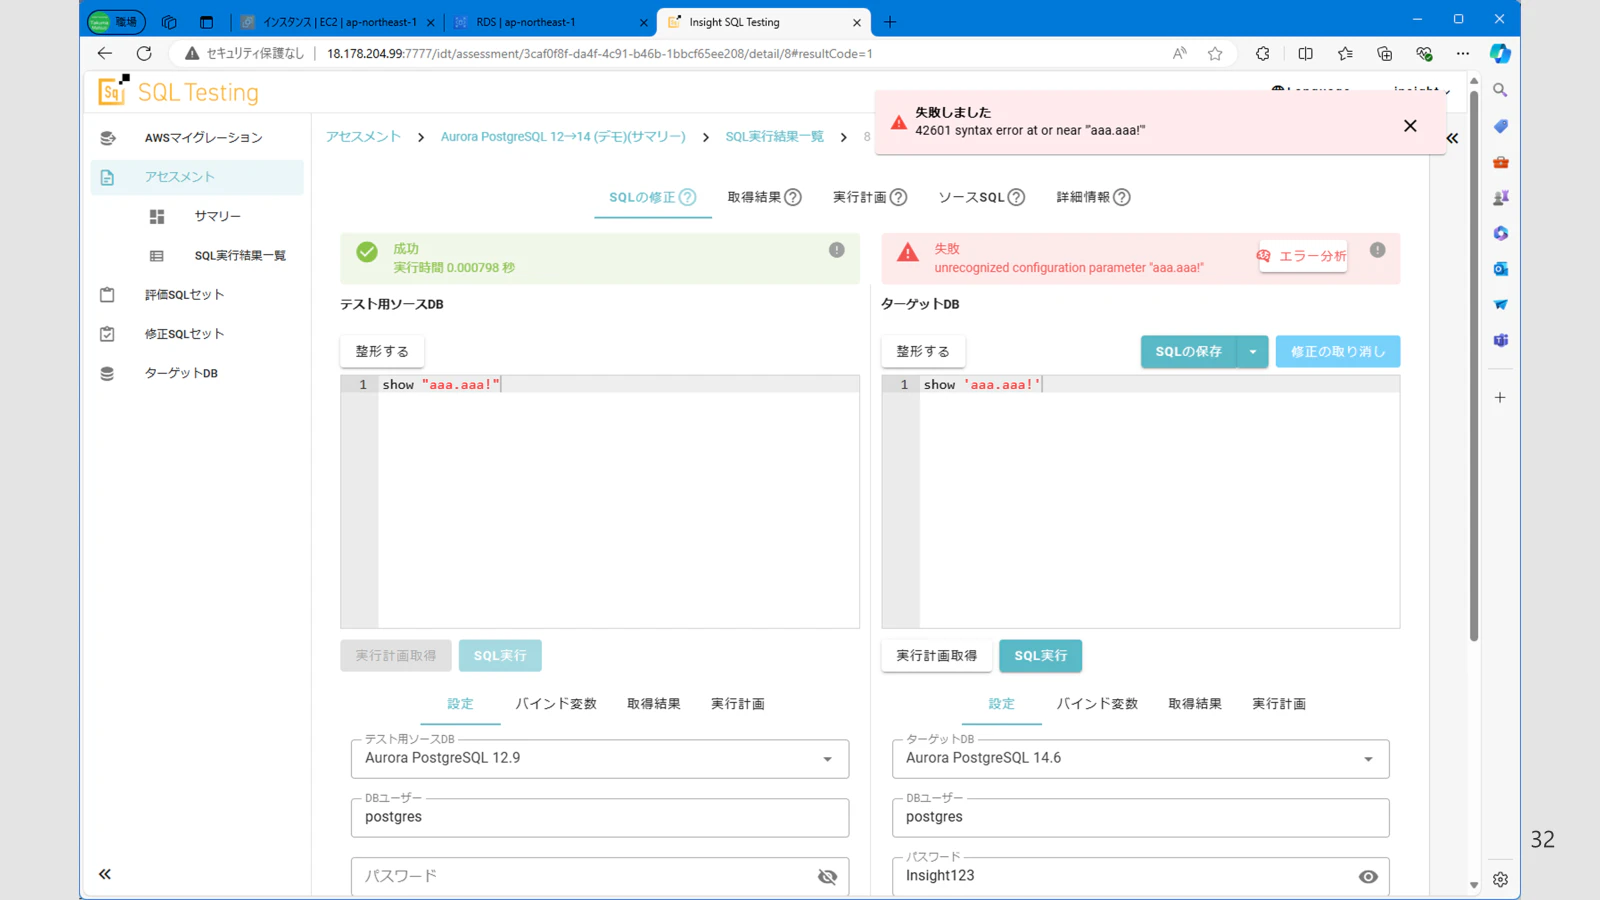Click info icon in success banner
Screen dimensions: 1600x900
pyautogui.click(x=837, y=250)
